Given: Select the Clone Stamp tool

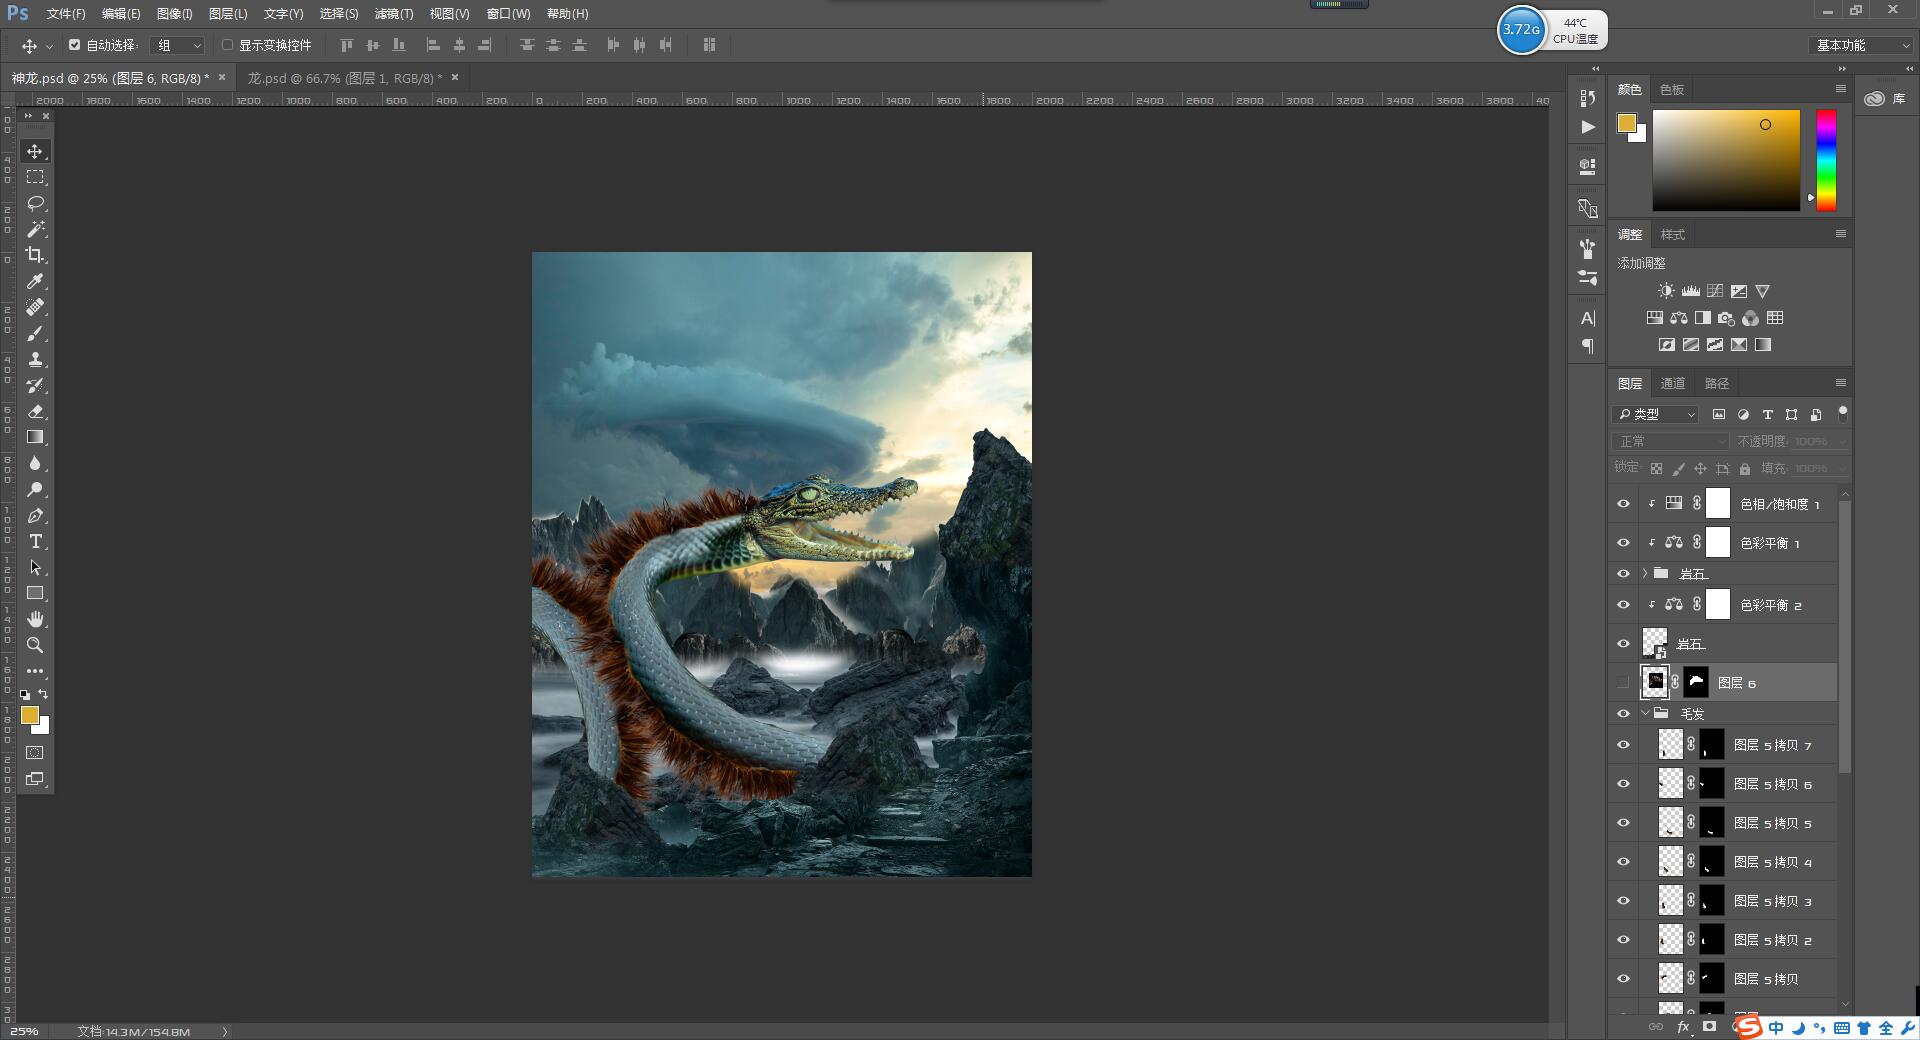Looking at the screenshot, I should 35,359.
